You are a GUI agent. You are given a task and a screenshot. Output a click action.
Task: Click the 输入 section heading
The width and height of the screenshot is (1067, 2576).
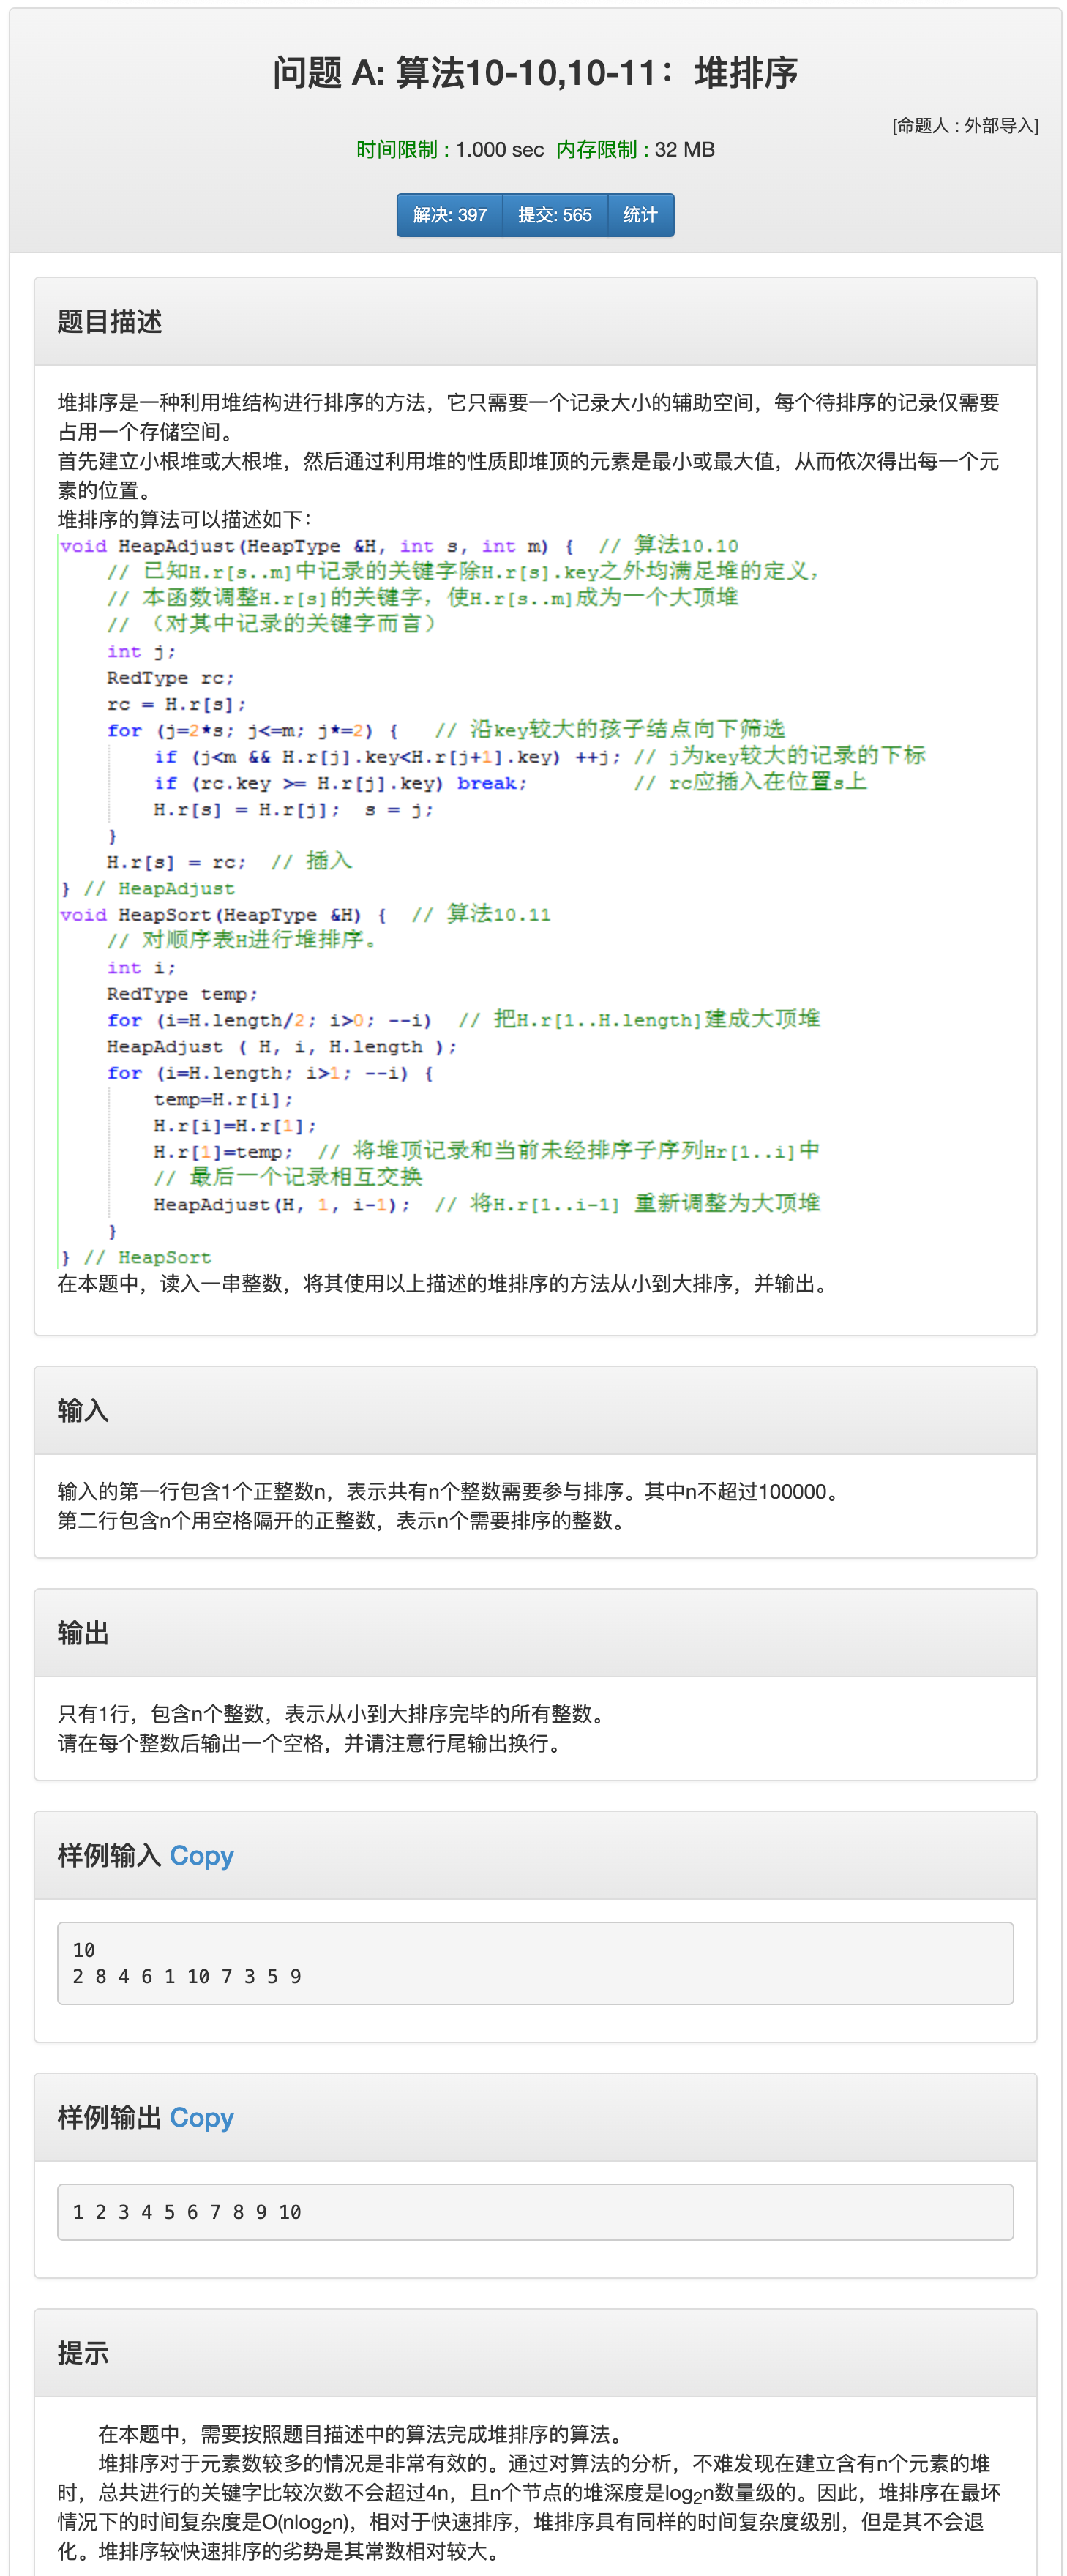[83, 1410]
